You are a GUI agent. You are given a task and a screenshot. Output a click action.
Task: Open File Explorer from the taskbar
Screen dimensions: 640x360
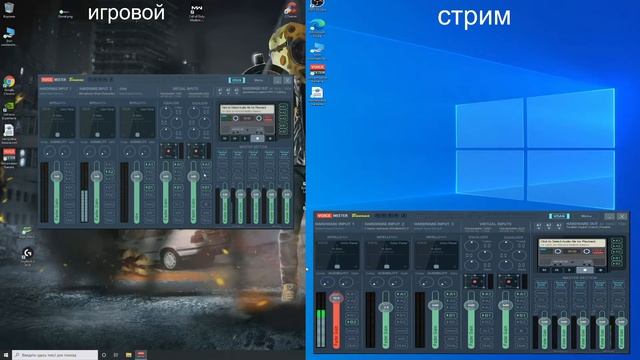(x=129, y=355)
